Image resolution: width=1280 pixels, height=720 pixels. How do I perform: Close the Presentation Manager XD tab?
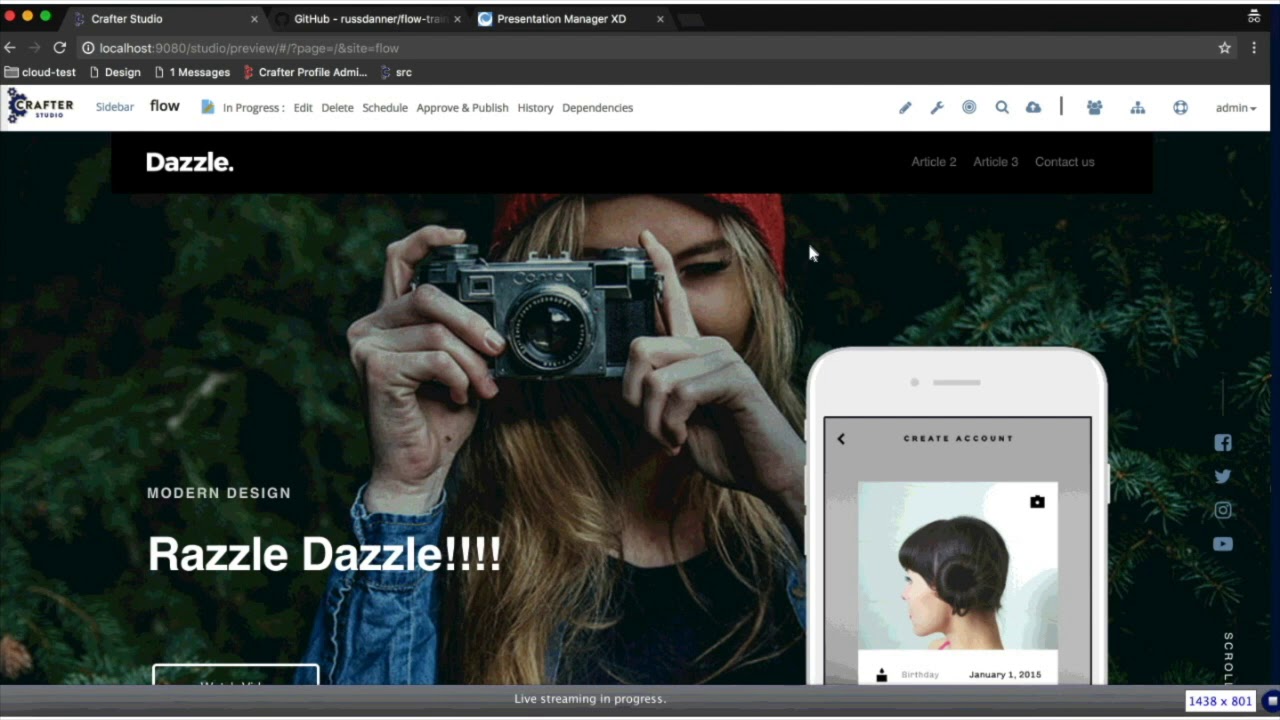point(660,19)
